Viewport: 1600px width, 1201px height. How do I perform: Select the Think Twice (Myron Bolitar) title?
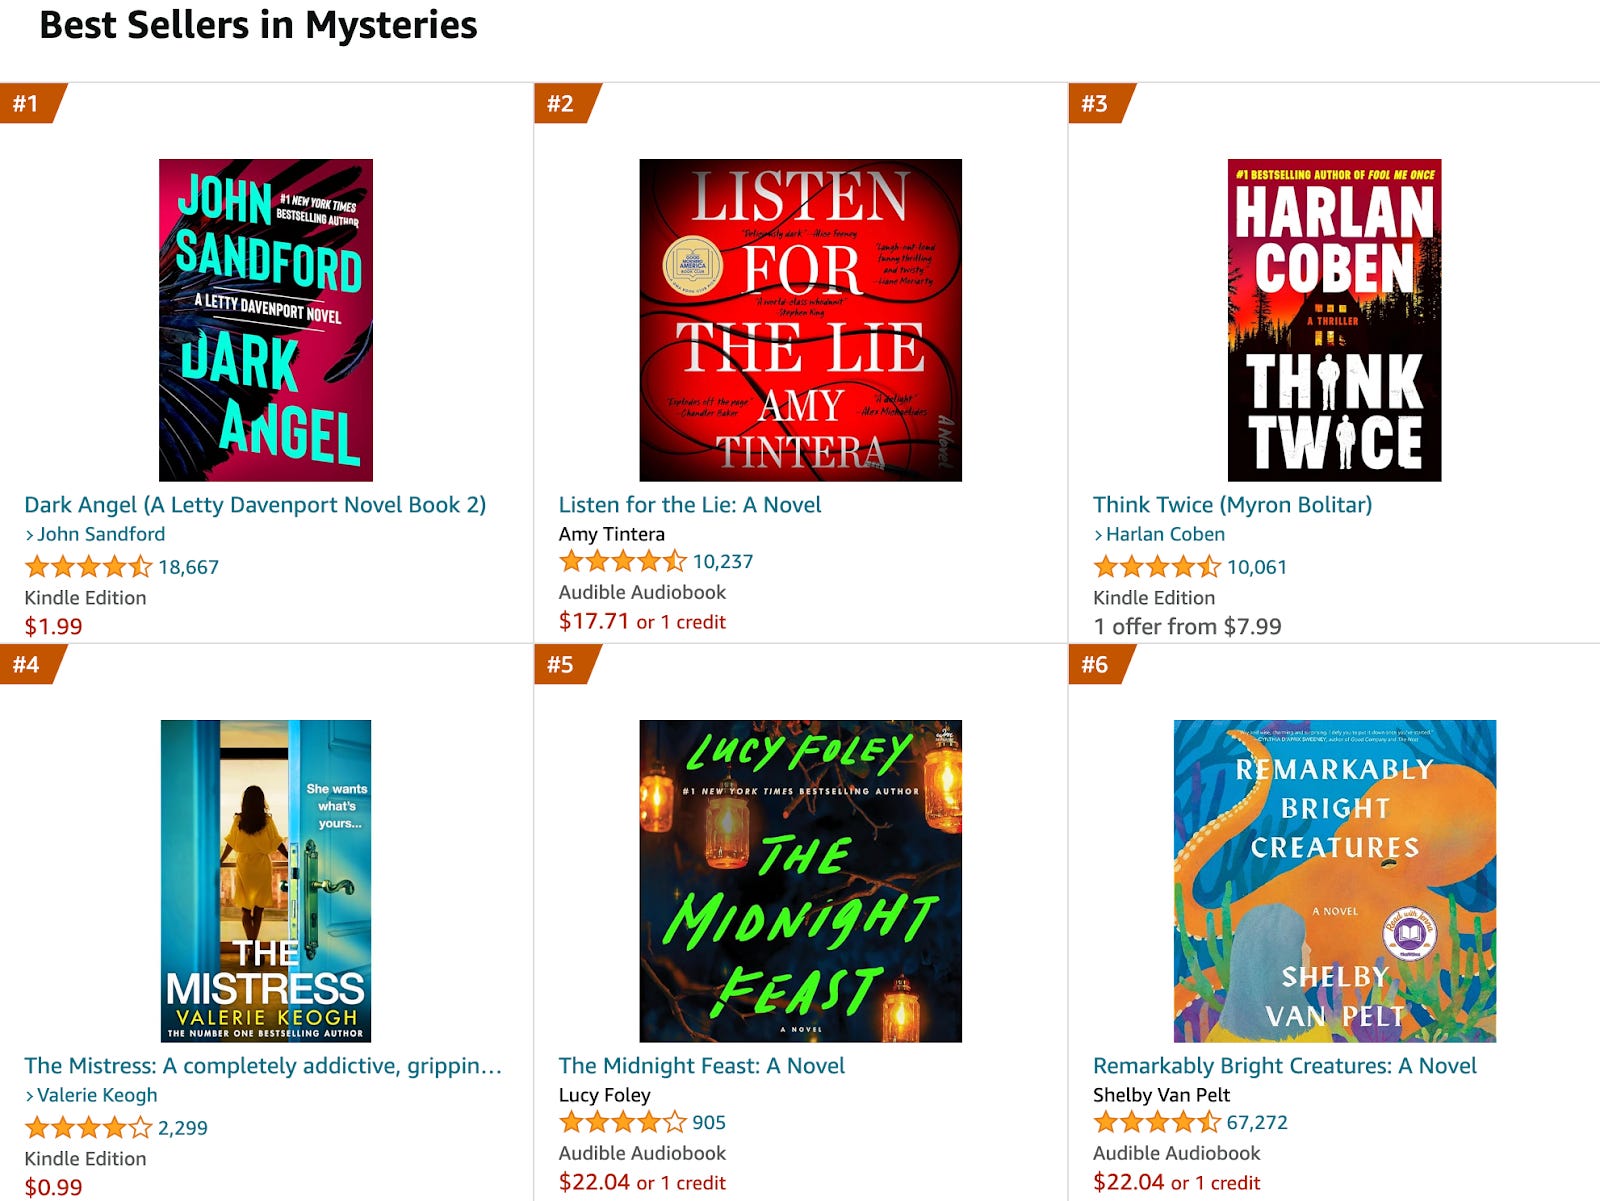(1233, 505)
